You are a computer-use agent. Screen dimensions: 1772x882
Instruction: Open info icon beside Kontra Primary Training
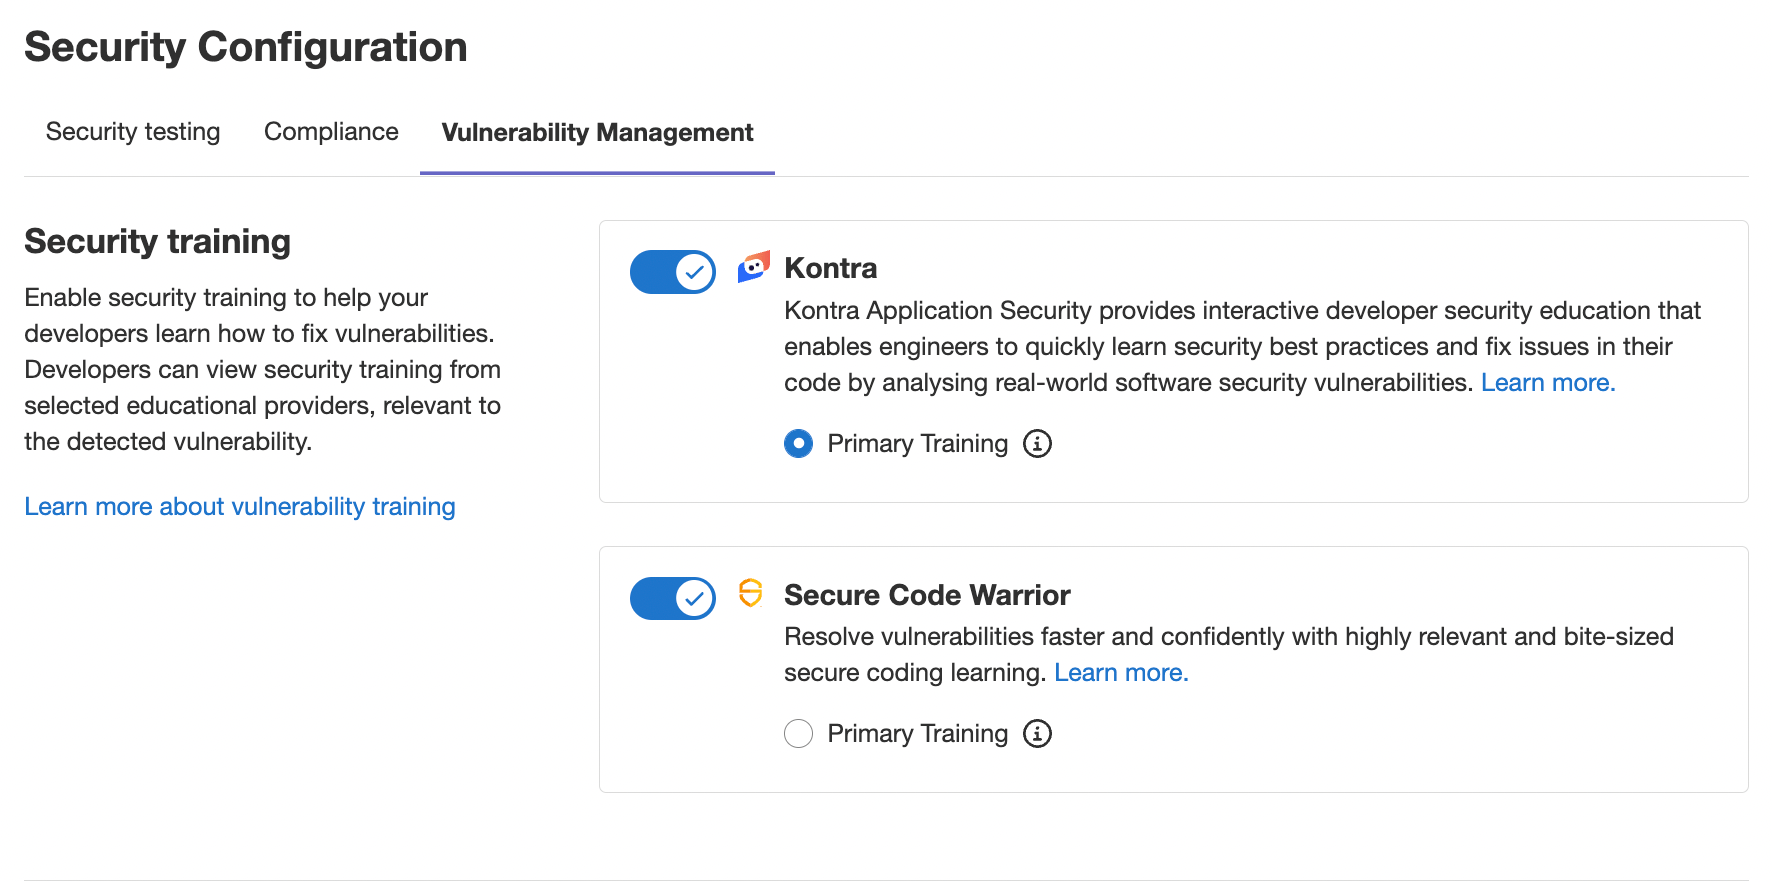[1037, 443]
